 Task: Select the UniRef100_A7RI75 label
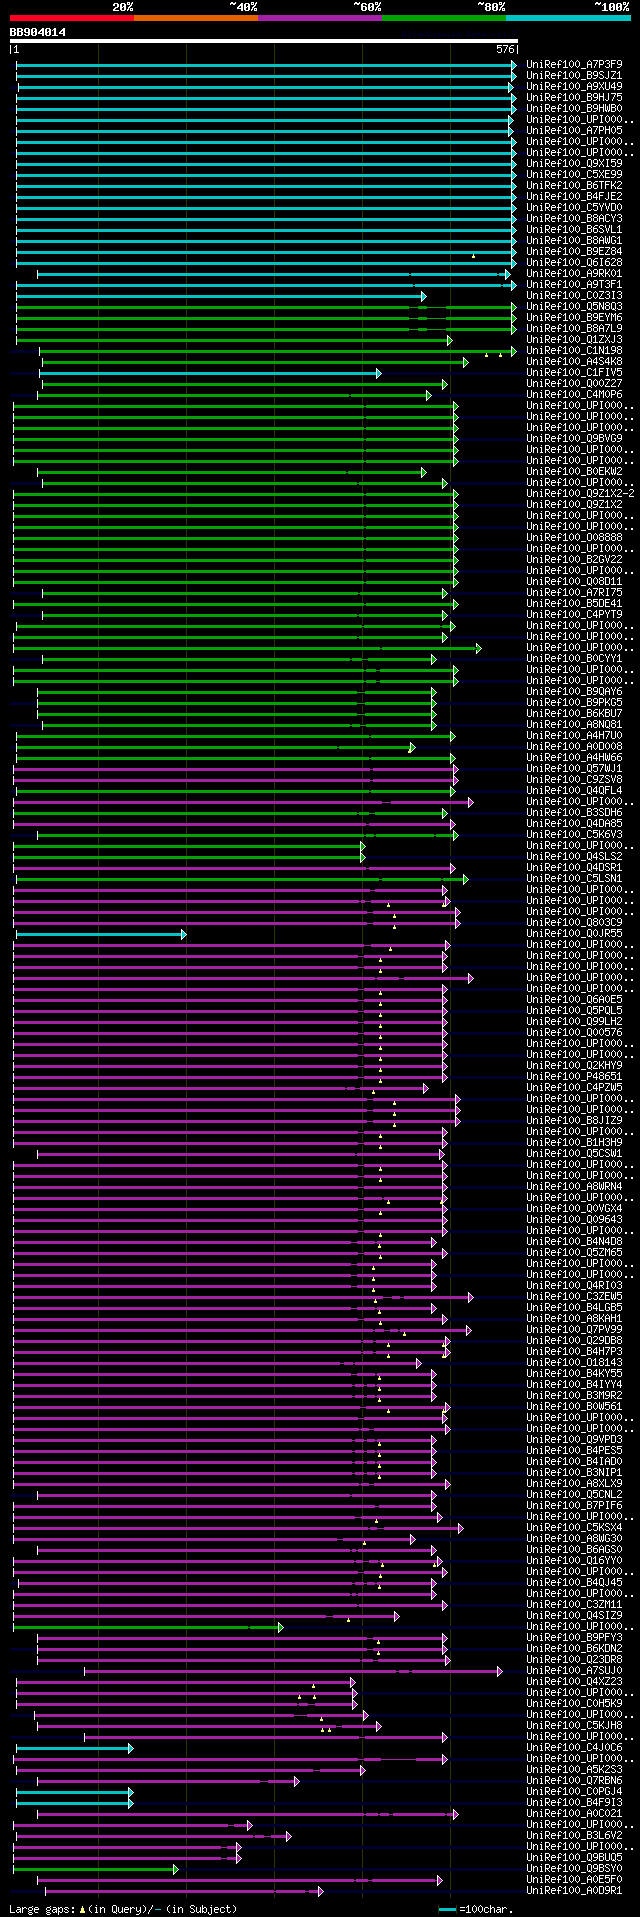coord(574,592)
